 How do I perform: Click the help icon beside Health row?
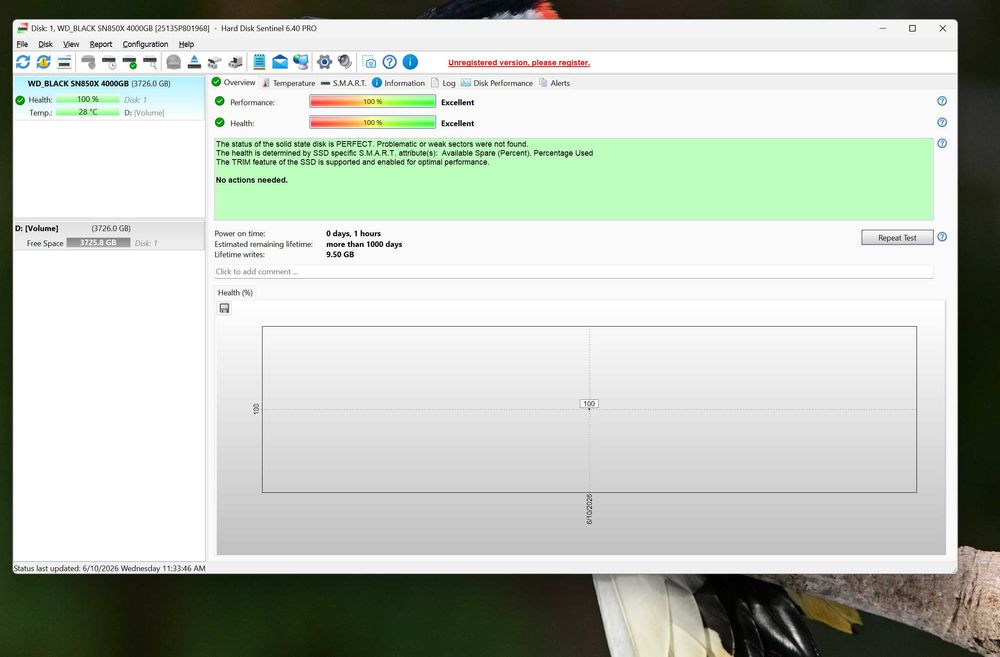[942, 122]
